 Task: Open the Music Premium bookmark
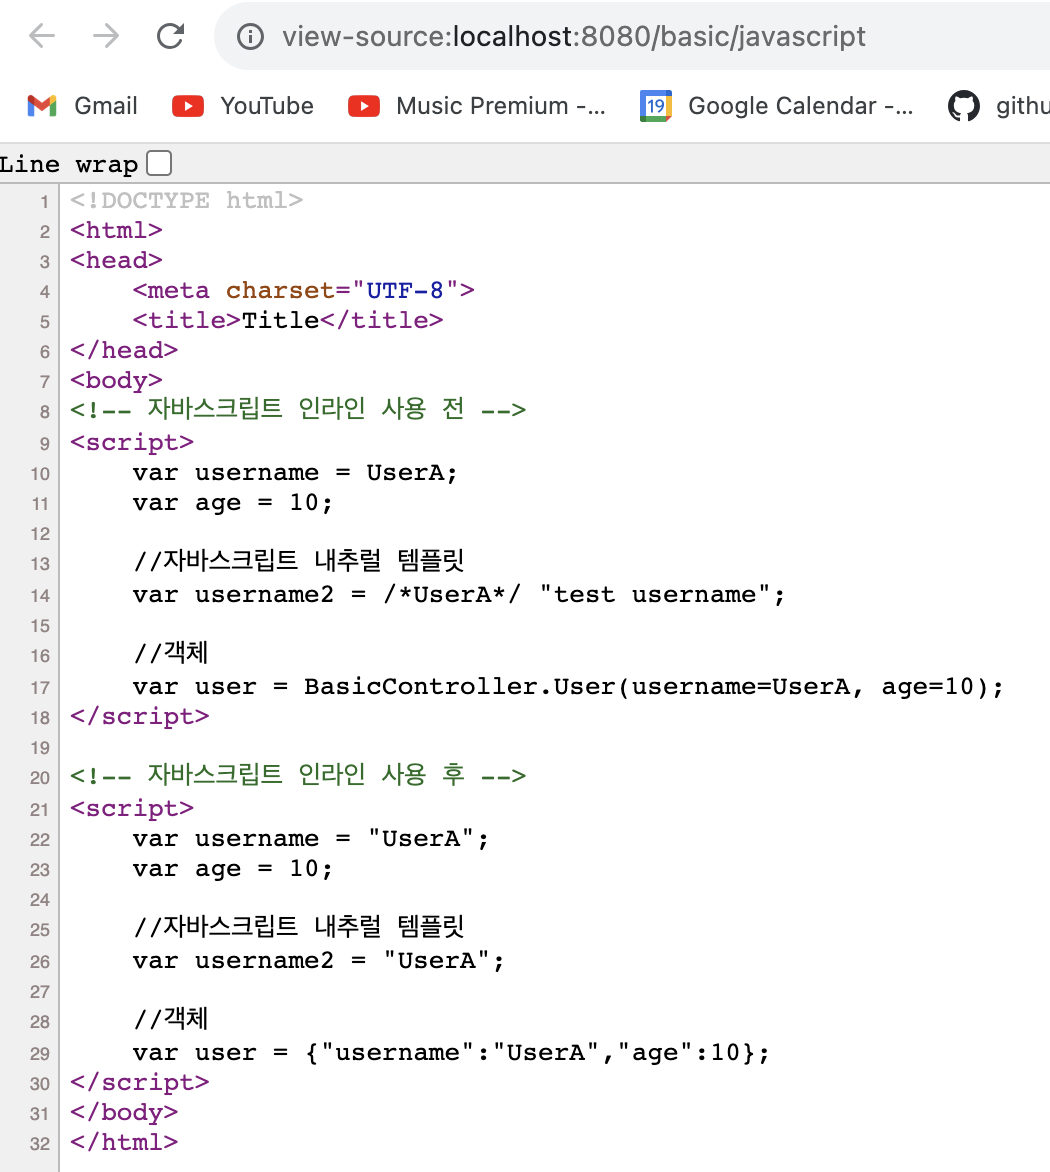[477, 105]
